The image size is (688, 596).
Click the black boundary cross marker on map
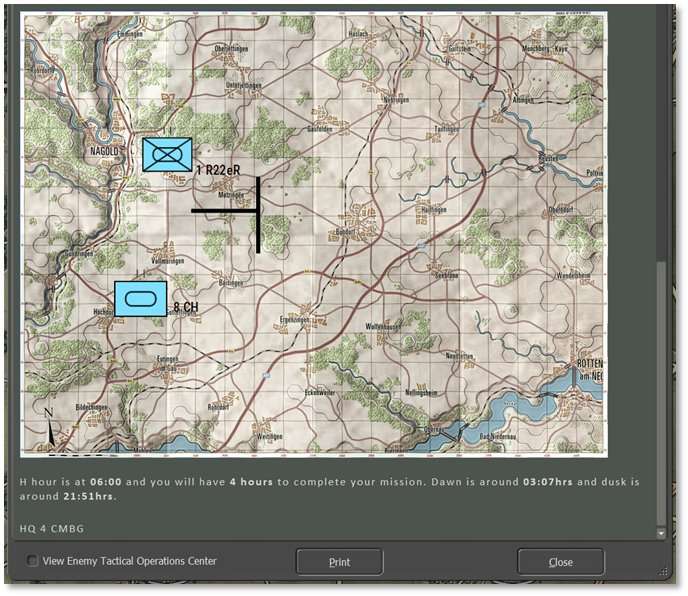(257, 212)
